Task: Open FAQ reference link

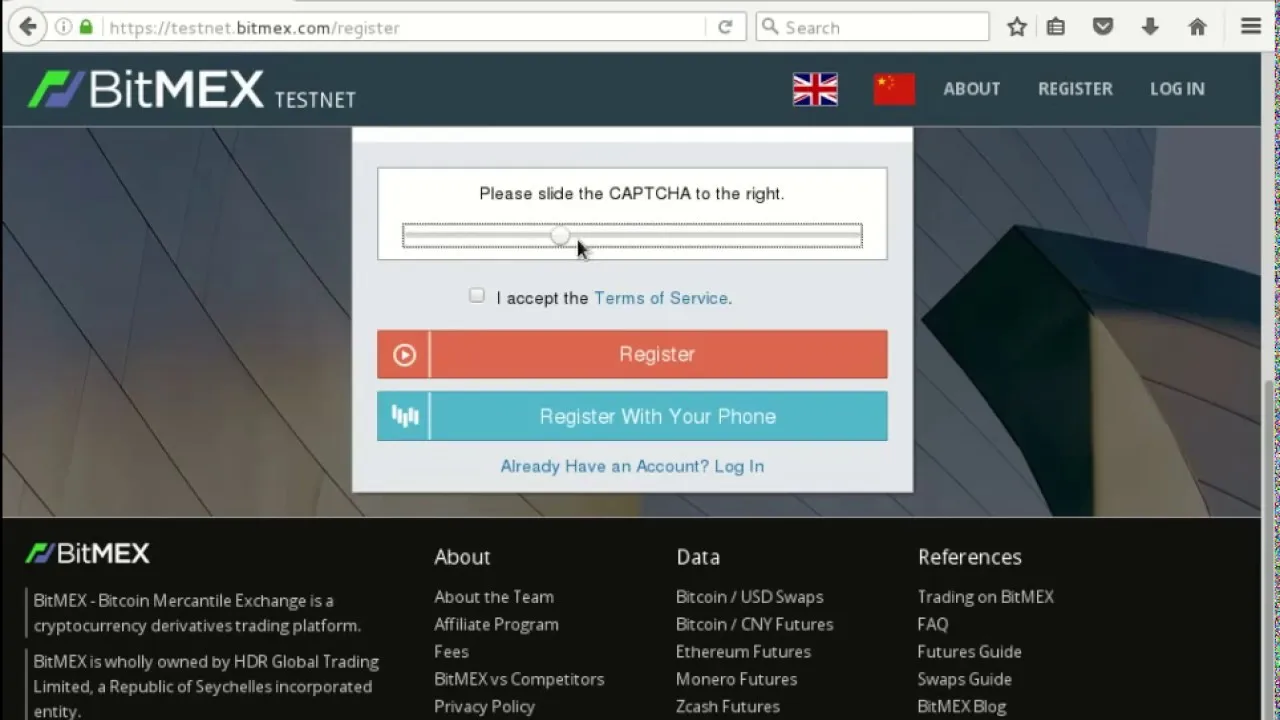Action: (933, 624)
